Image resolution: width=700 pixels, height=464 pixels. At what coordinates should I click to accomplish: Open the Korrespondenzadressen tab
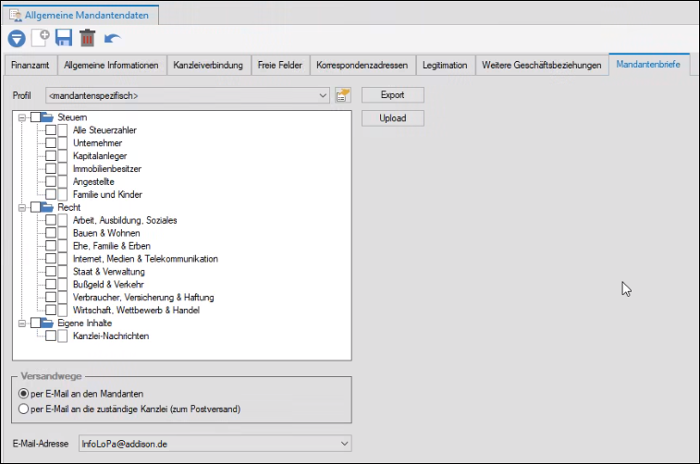pyautogui.click(x=362, y=65)
